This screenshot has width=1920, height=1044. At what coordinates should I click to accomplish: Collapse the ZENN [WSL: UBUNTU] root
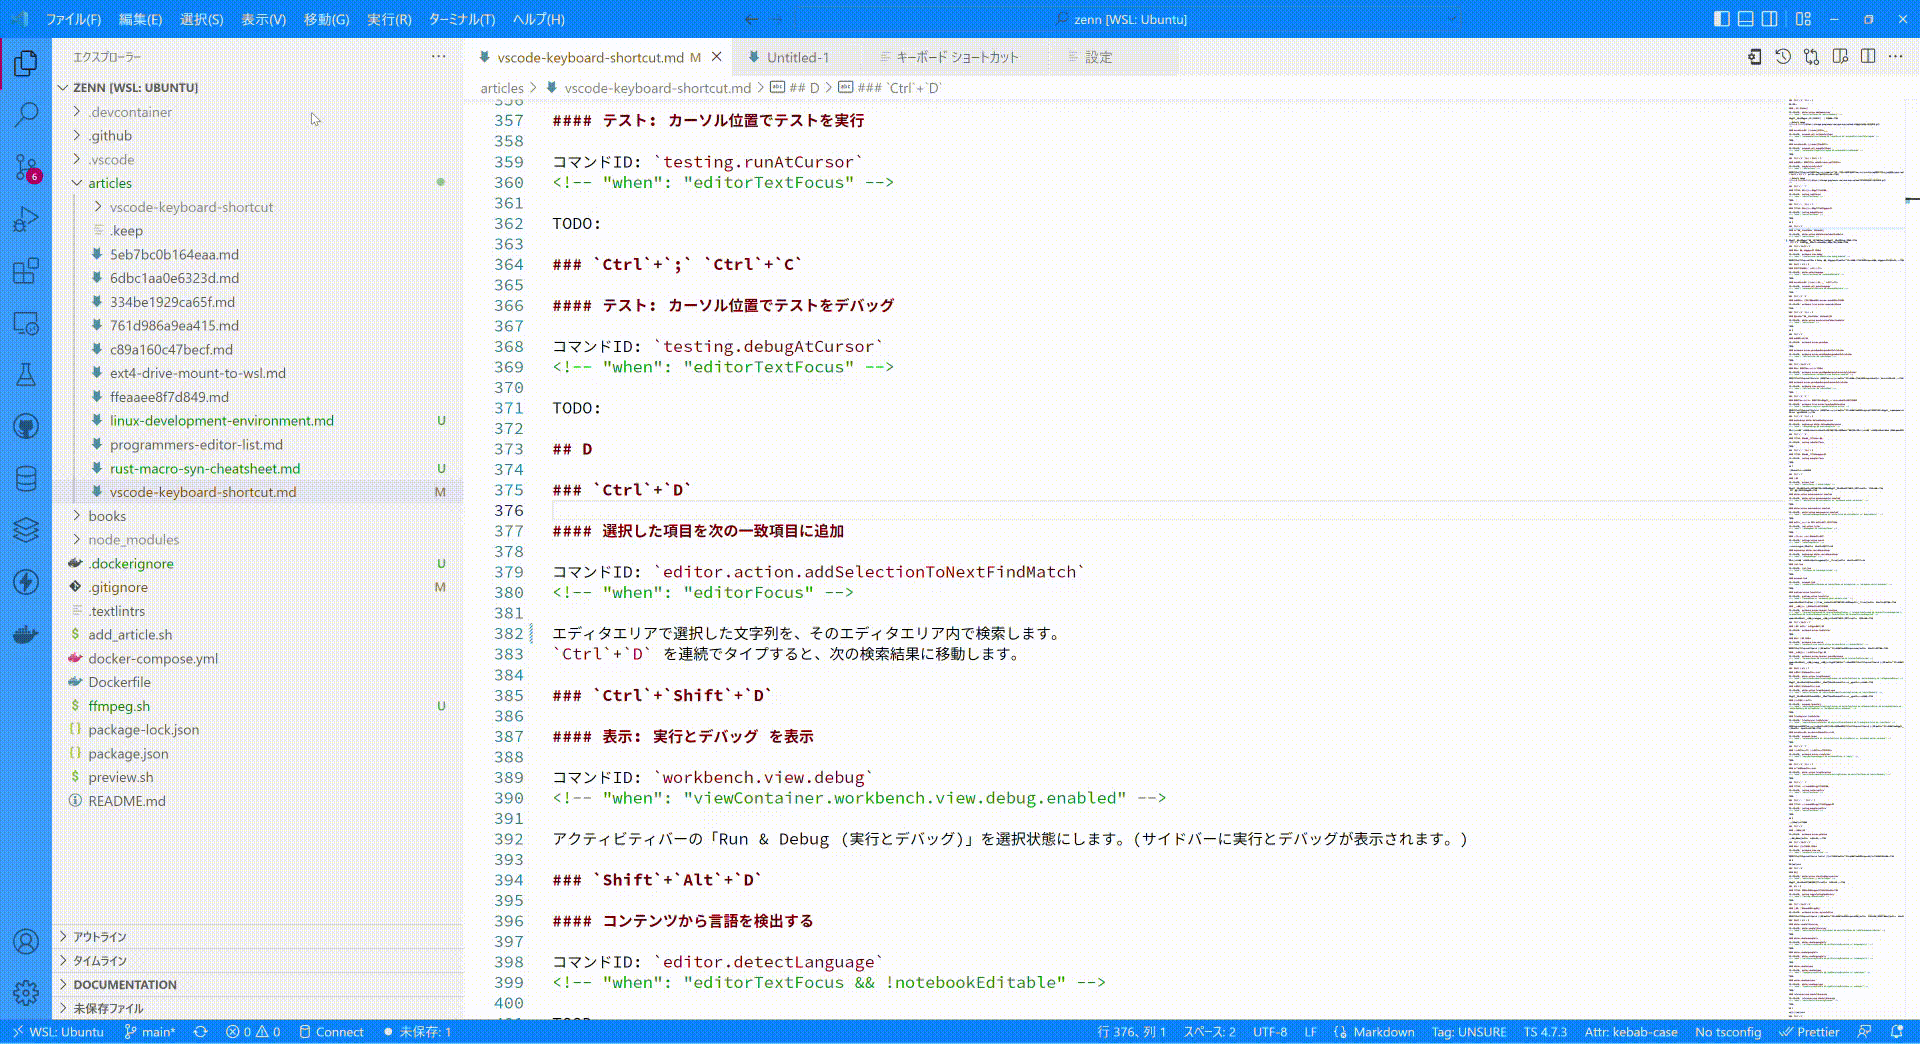coord(257,87)
